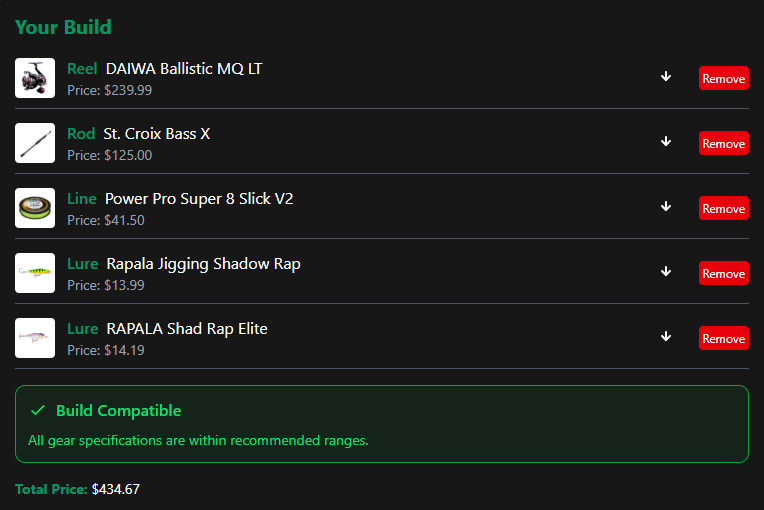Click the Power Pro Super 8 Slick V2 name
The width and height of the screenshot is (764, 510).
pyautogui.click(x=199, y=199)
